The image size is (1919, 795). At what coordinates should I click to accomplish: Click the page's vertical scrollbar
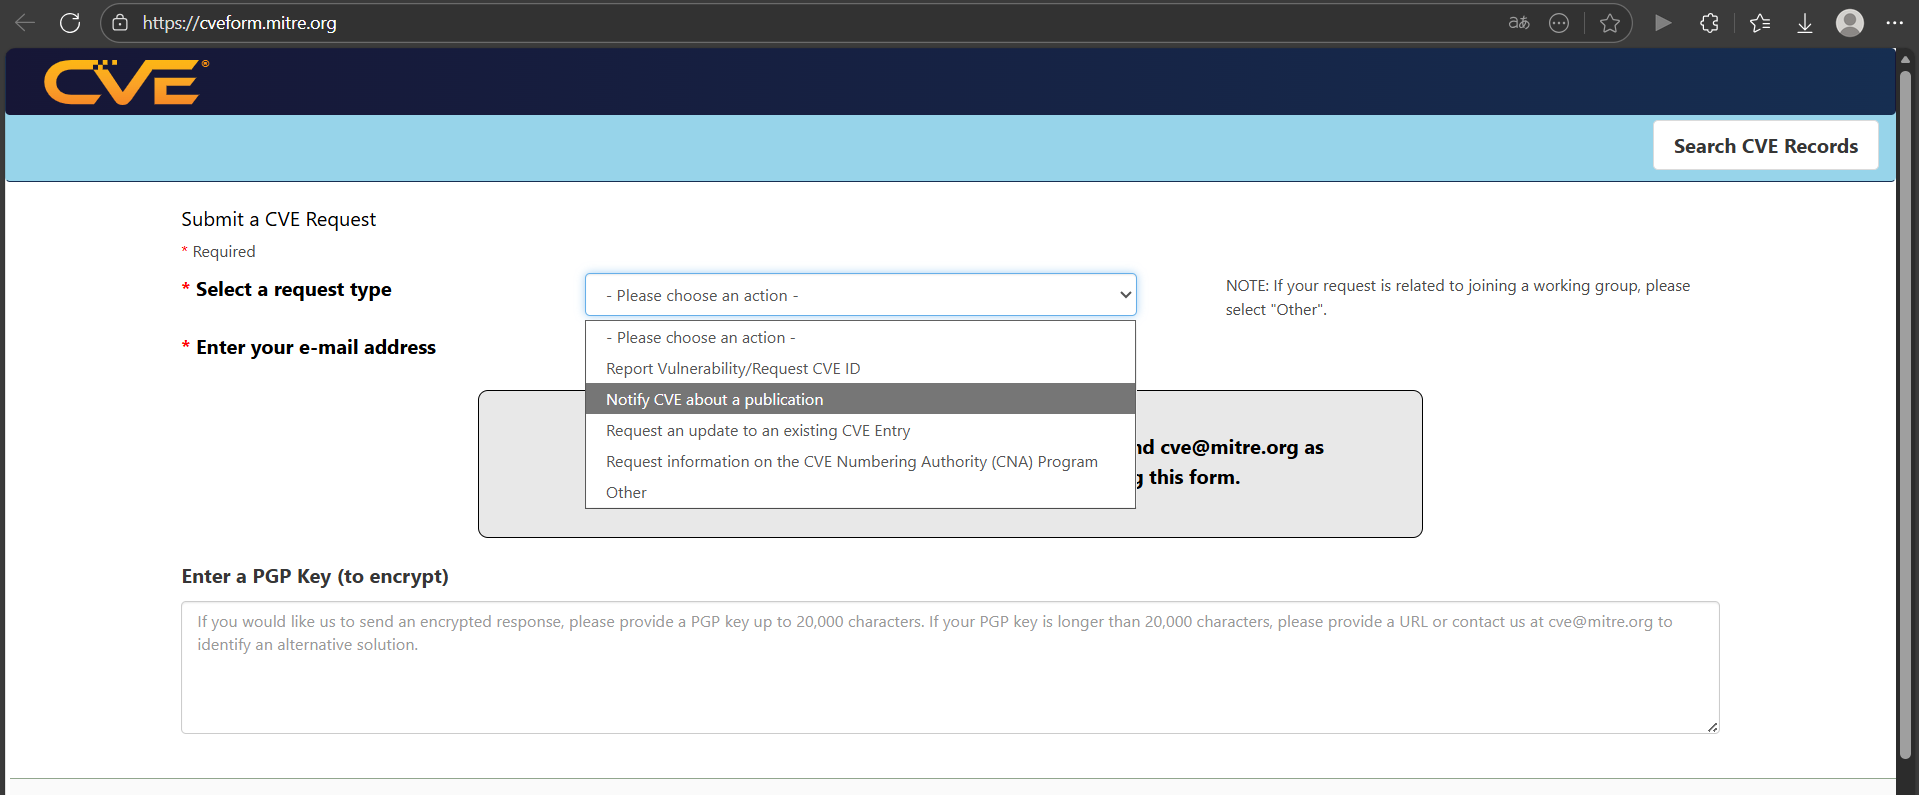(1905, 400)
